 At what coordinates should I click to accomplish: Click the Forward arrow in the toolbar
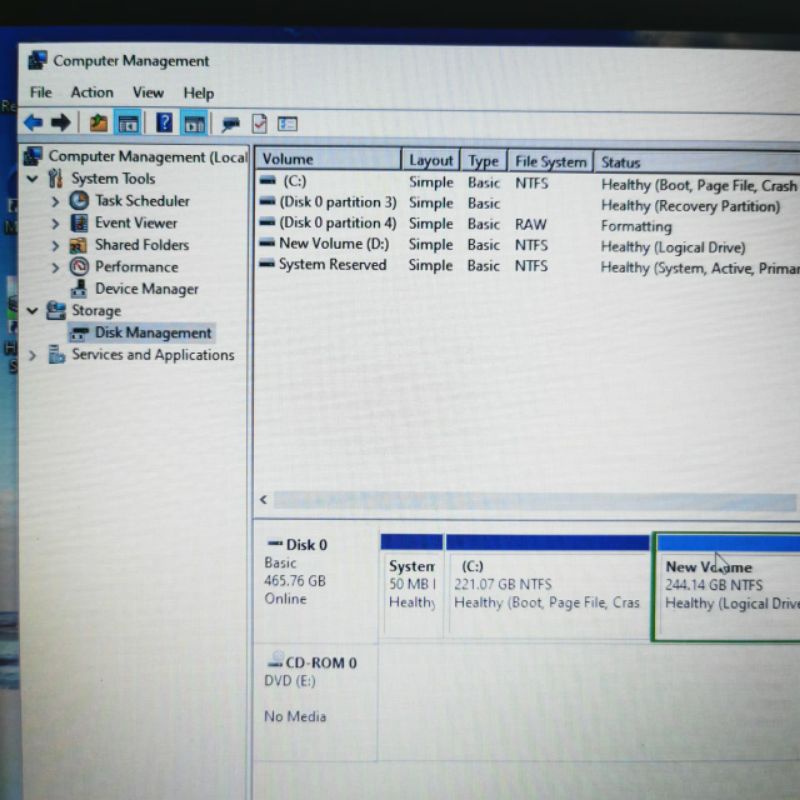tap(60, 123)
